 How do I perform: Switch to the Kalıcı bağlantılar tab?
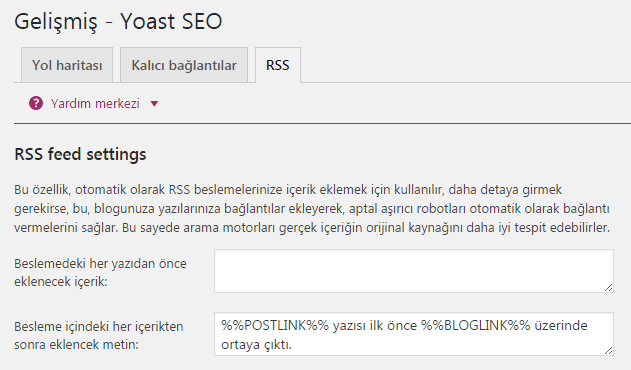[x=184, y=65]
